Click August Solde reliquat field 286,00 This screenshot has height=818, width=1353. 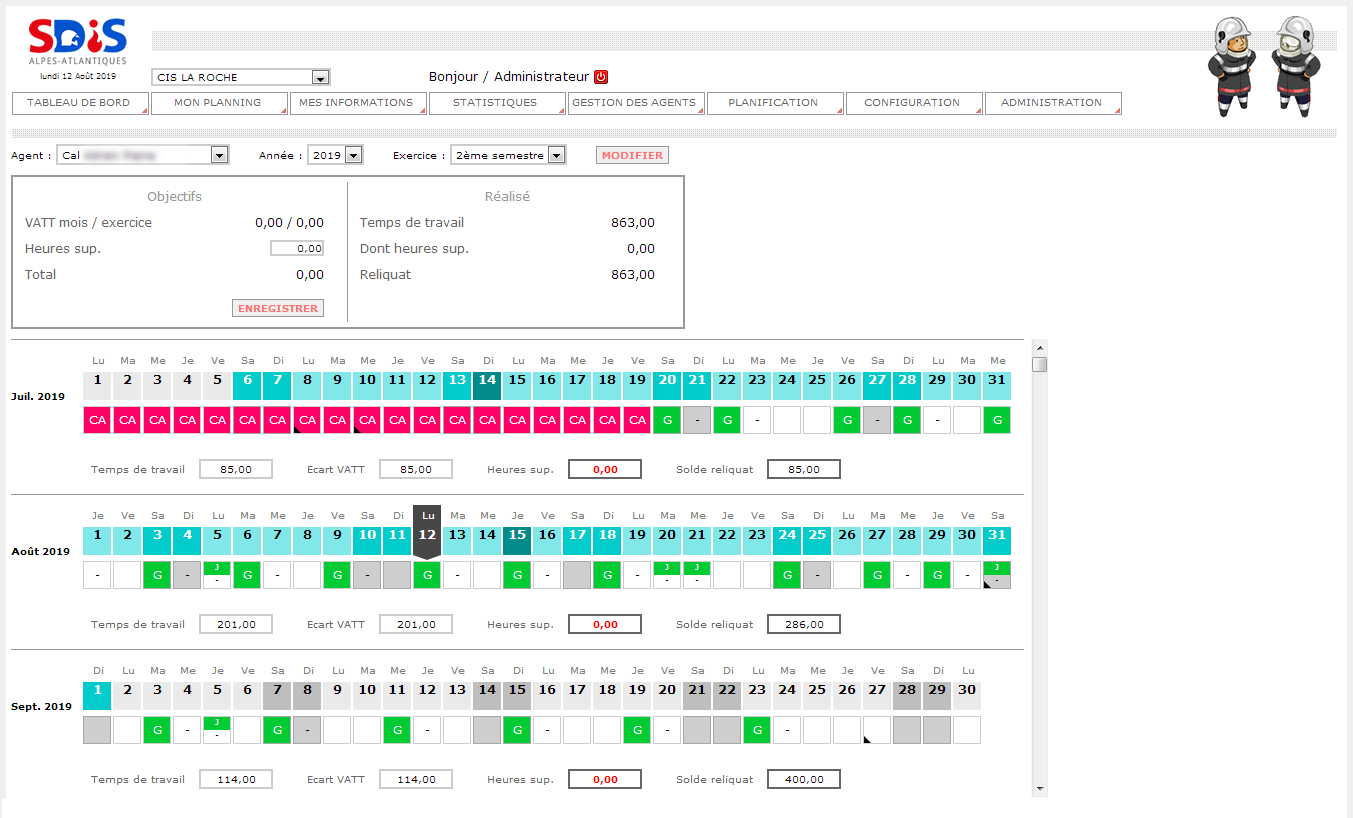tap(804, 624)
